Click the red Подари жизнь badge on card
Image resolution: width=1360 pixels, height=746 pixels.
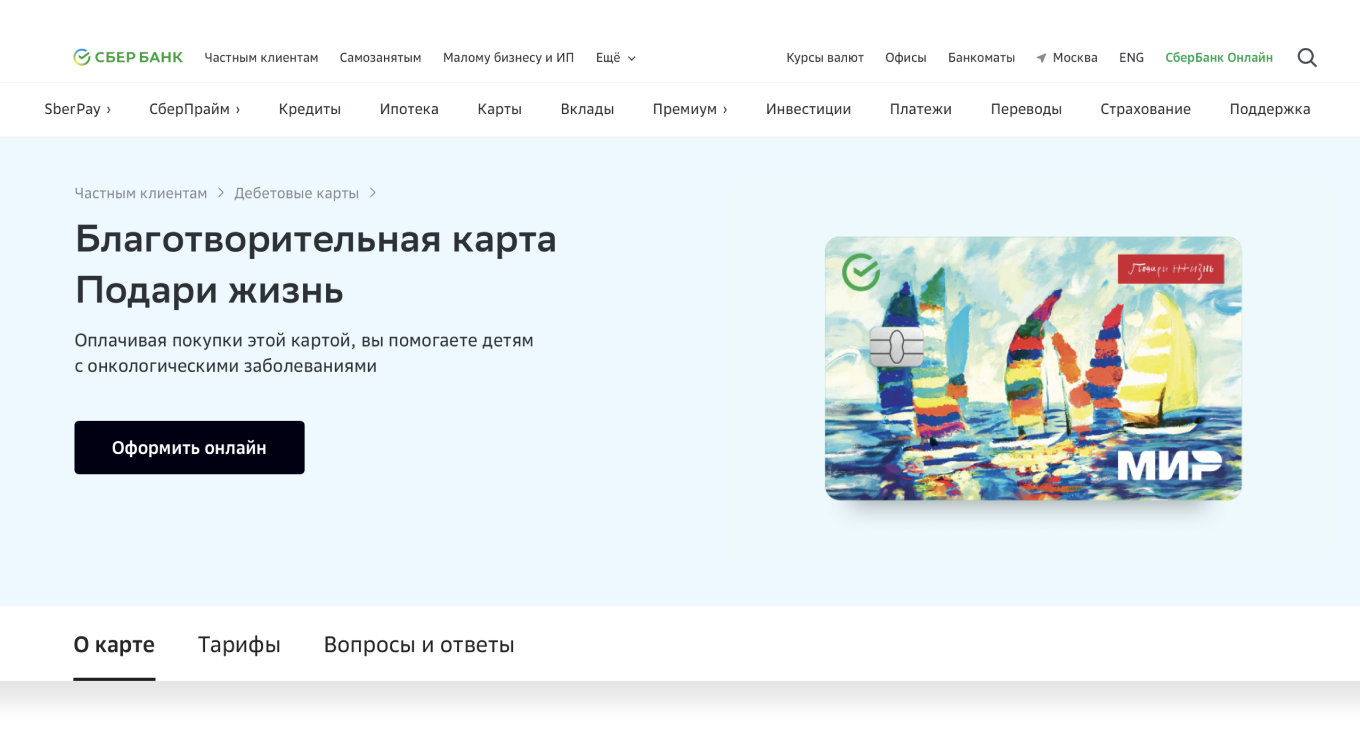click(1172, 269)
